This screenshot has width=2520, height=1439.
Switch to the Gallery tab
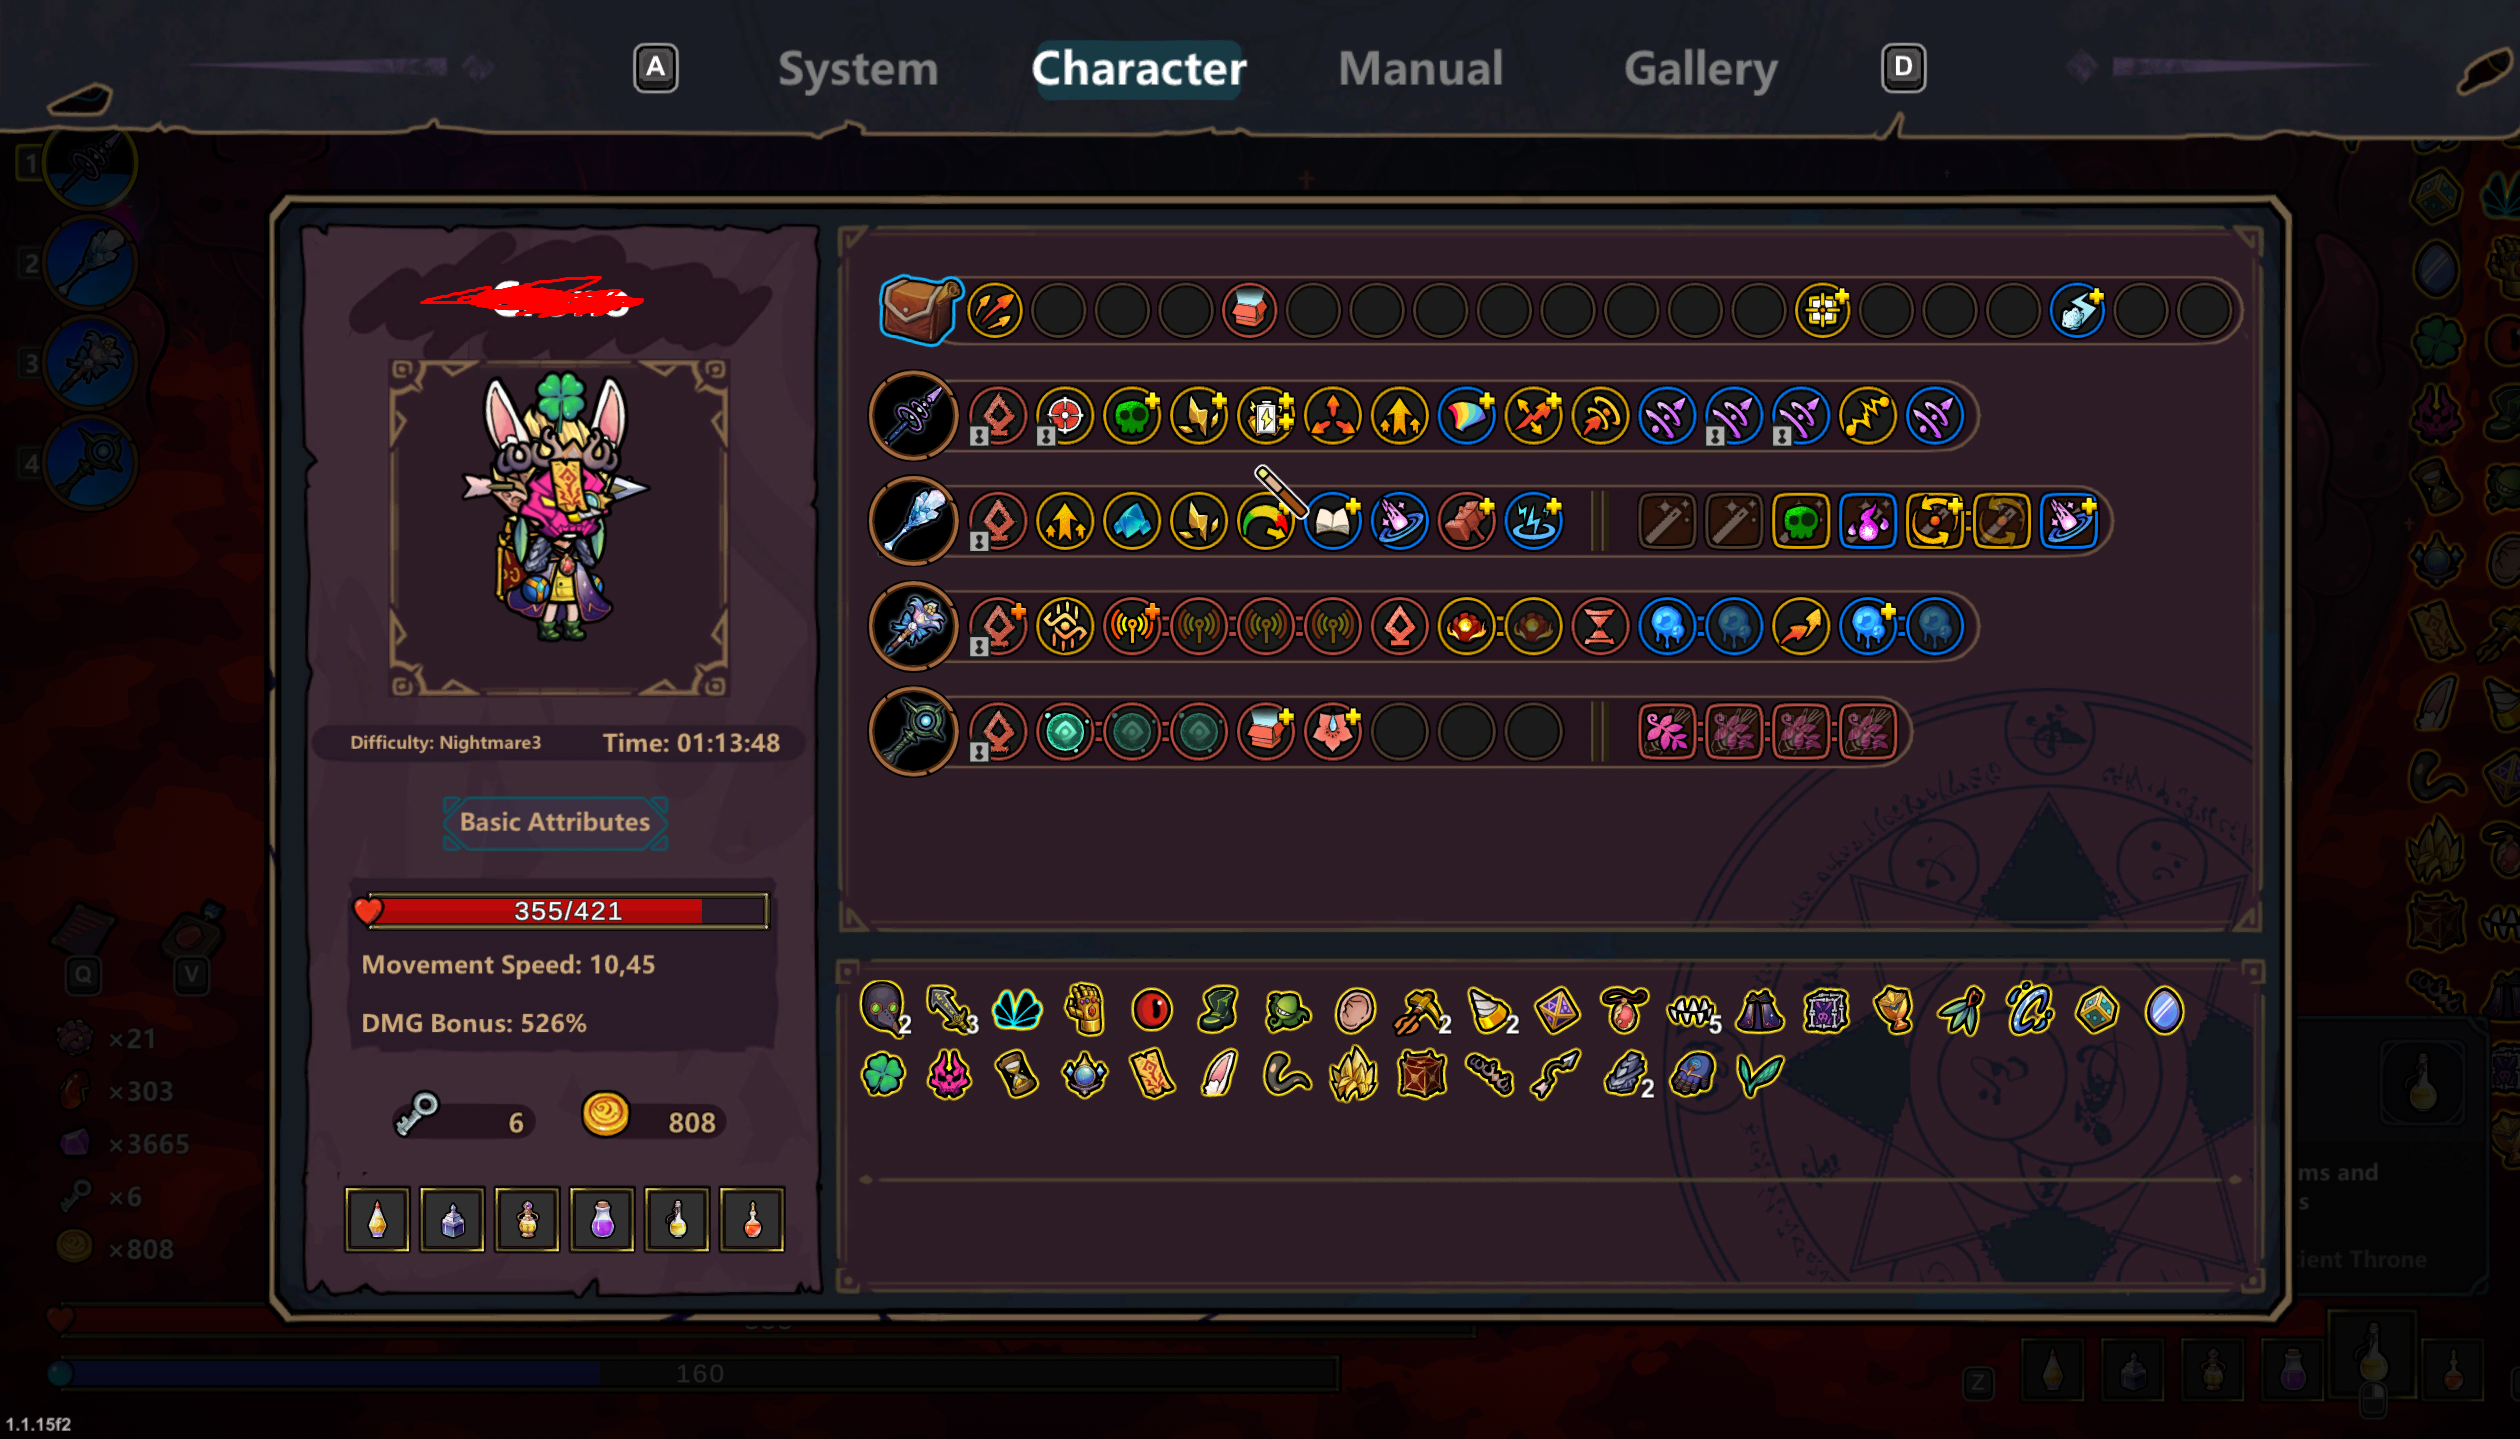(1700, 69)
